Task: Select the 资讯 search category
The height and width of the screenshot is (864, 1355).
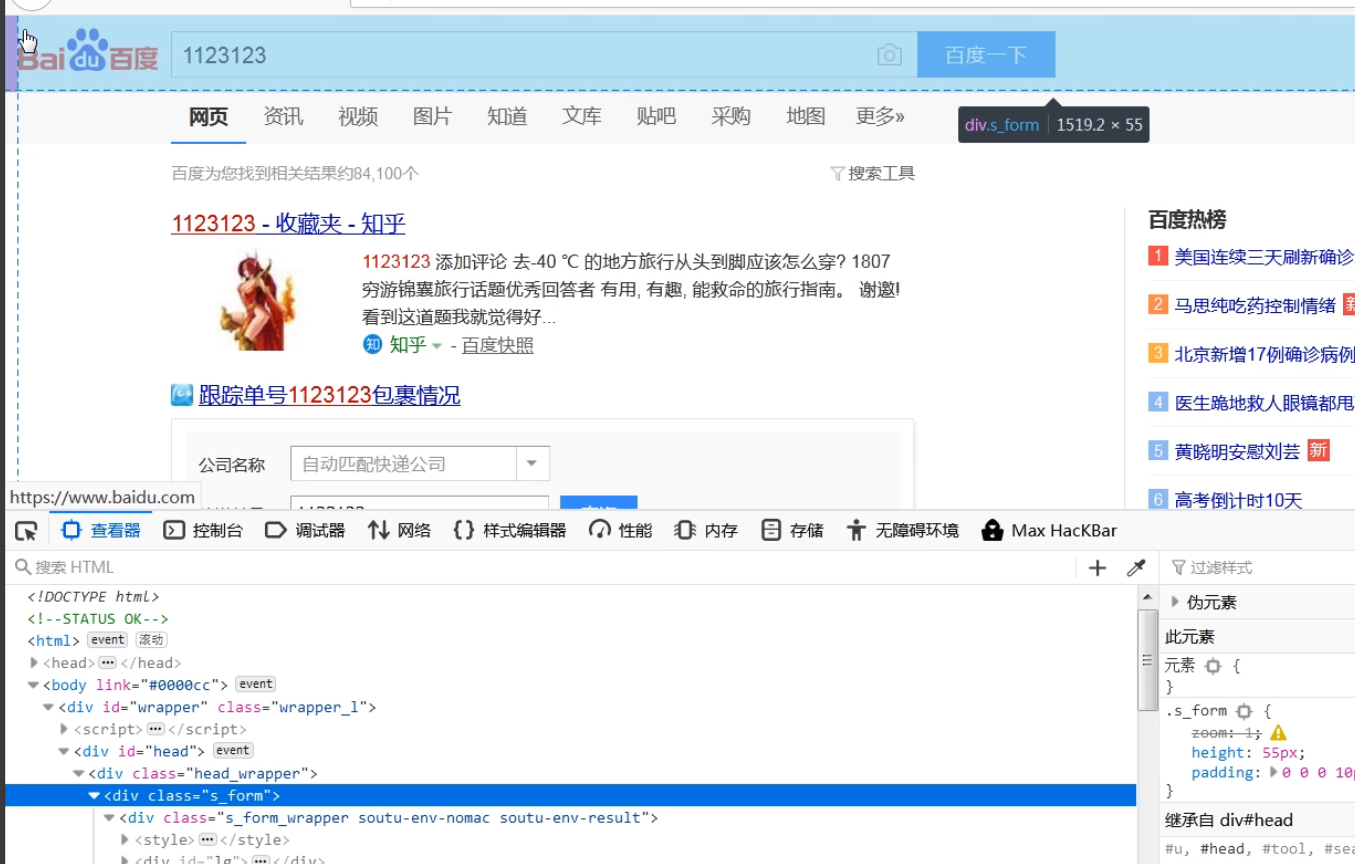Action: (283, 117)
